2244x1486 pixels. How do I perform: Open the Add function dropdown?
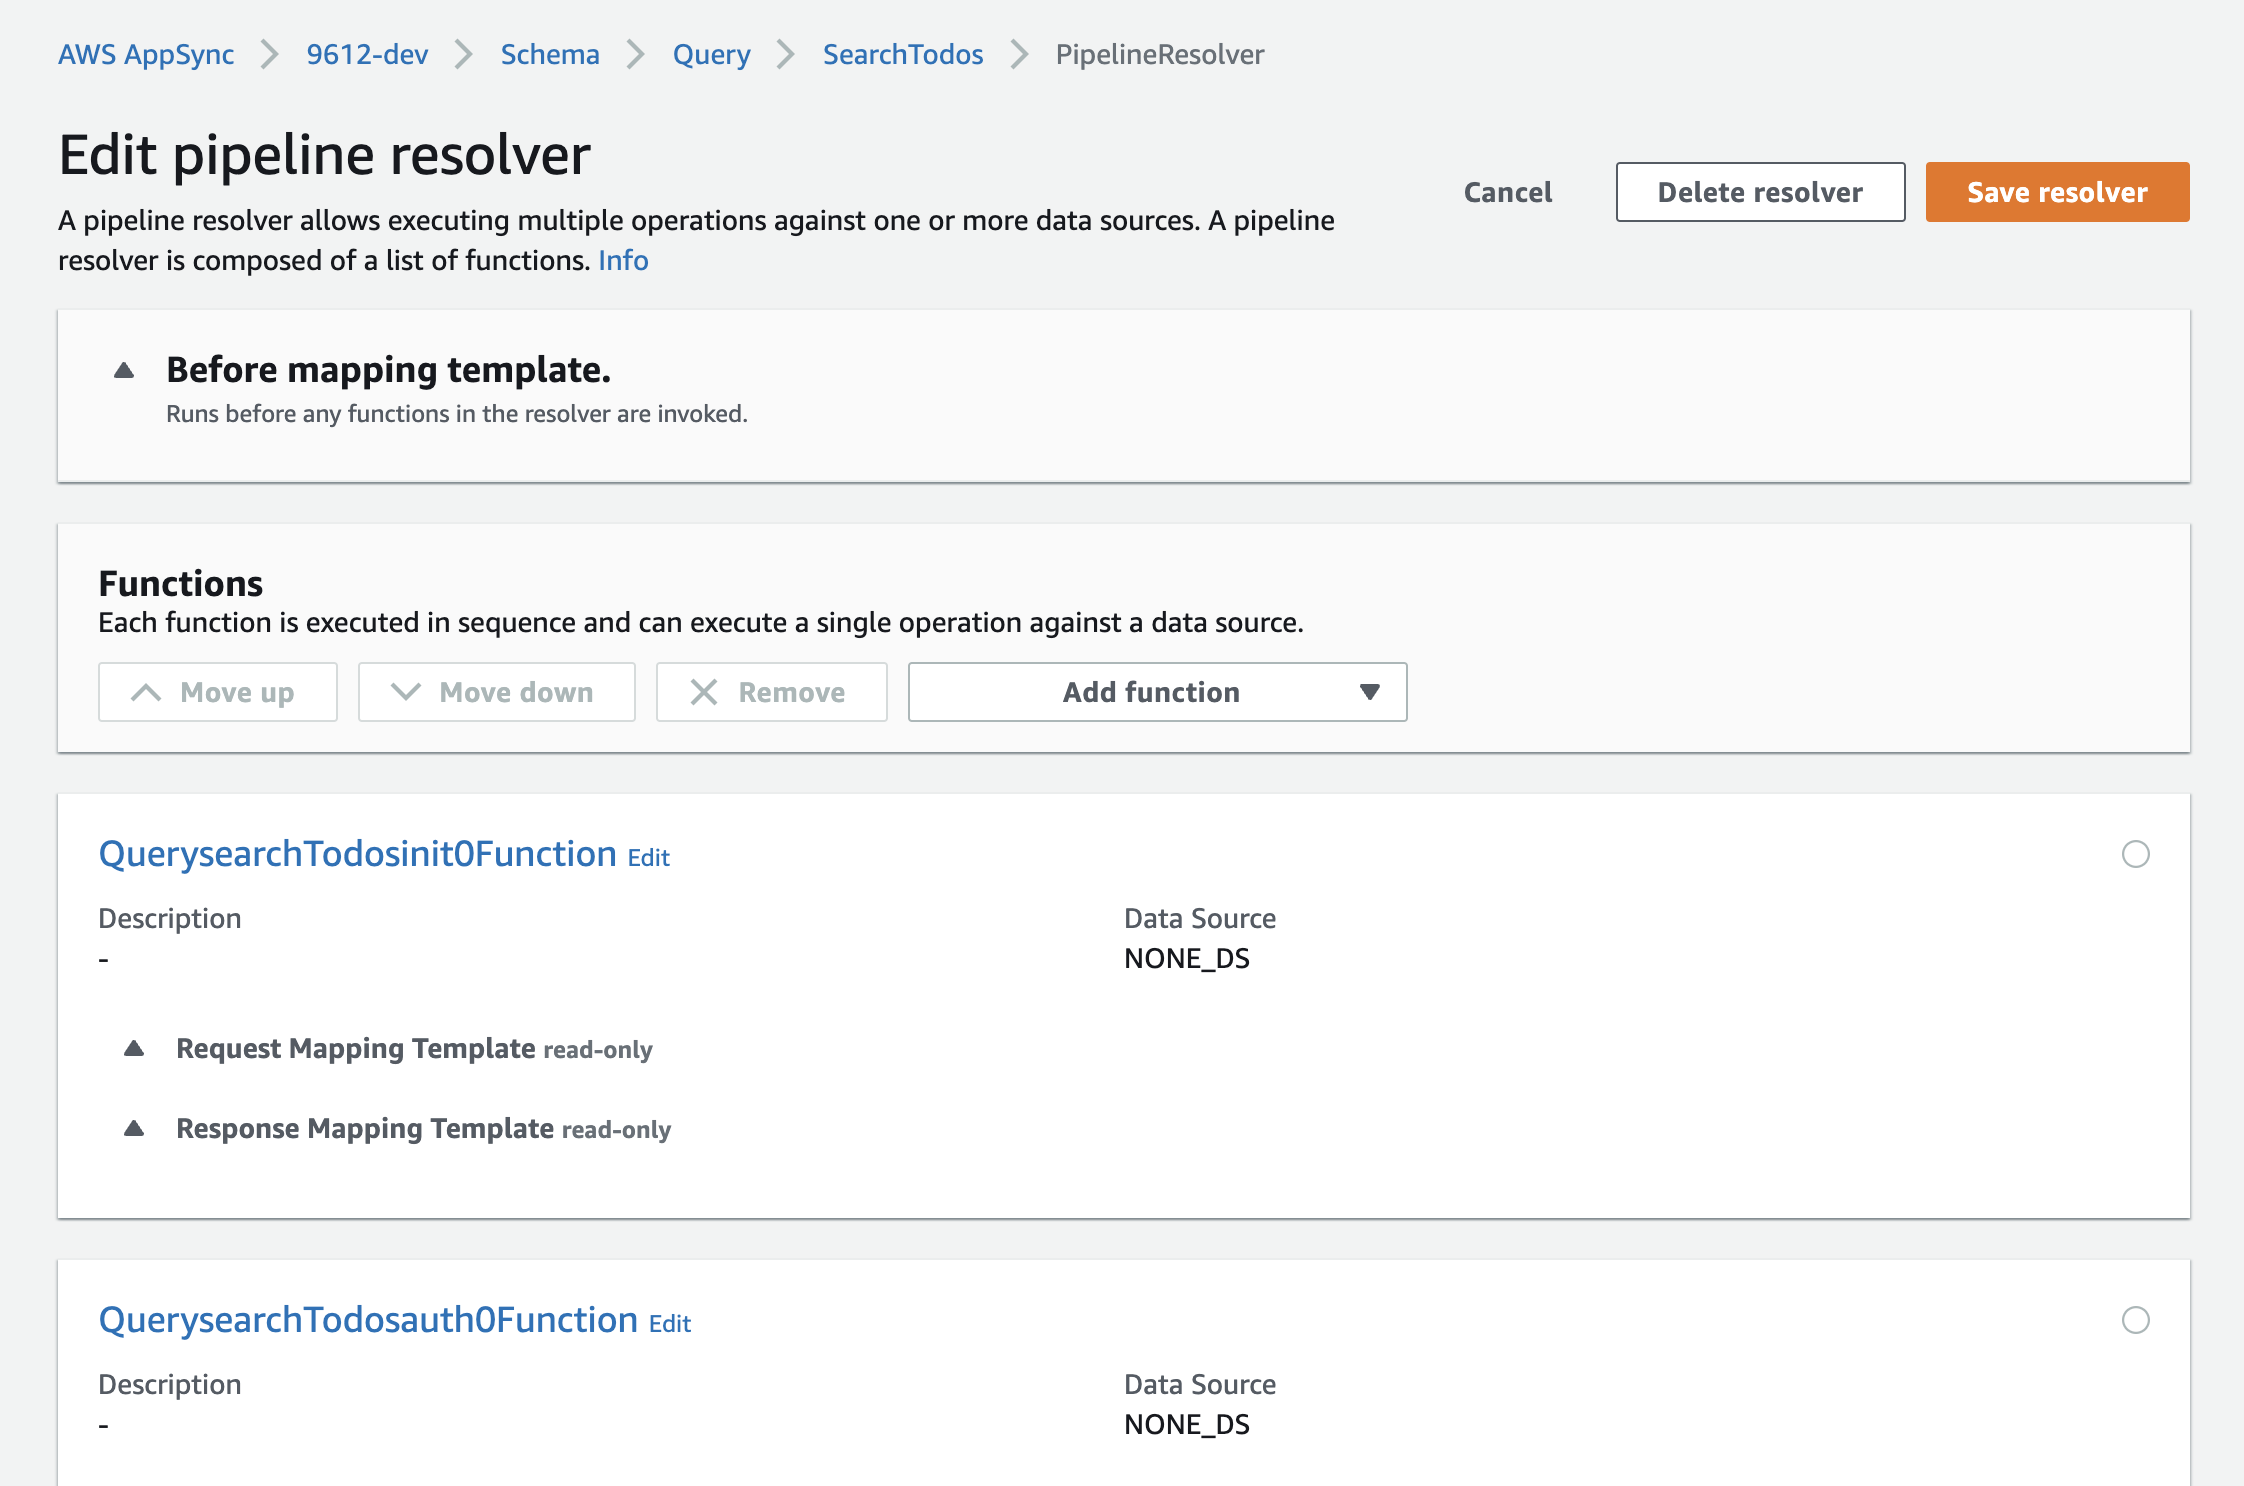point(1157,692)
